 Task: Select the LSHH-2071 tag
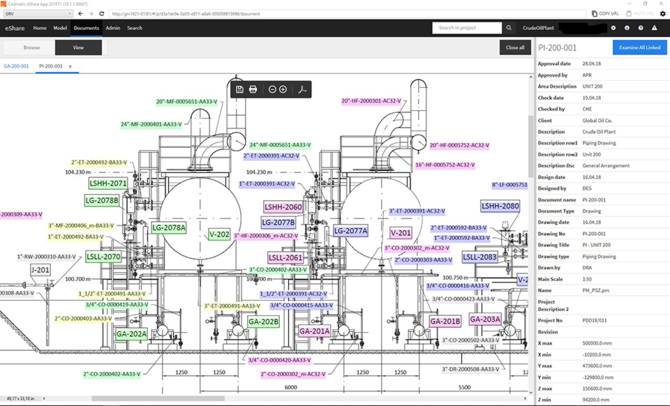coord(108,184)
